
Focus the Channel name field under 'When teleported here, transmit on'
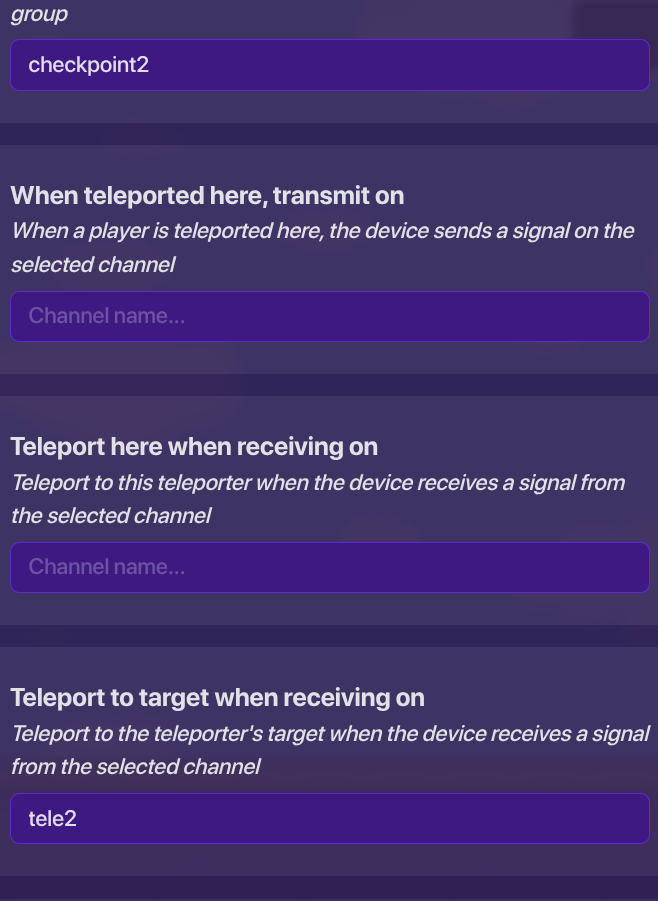pyautogui.click(x=329, y=316)
